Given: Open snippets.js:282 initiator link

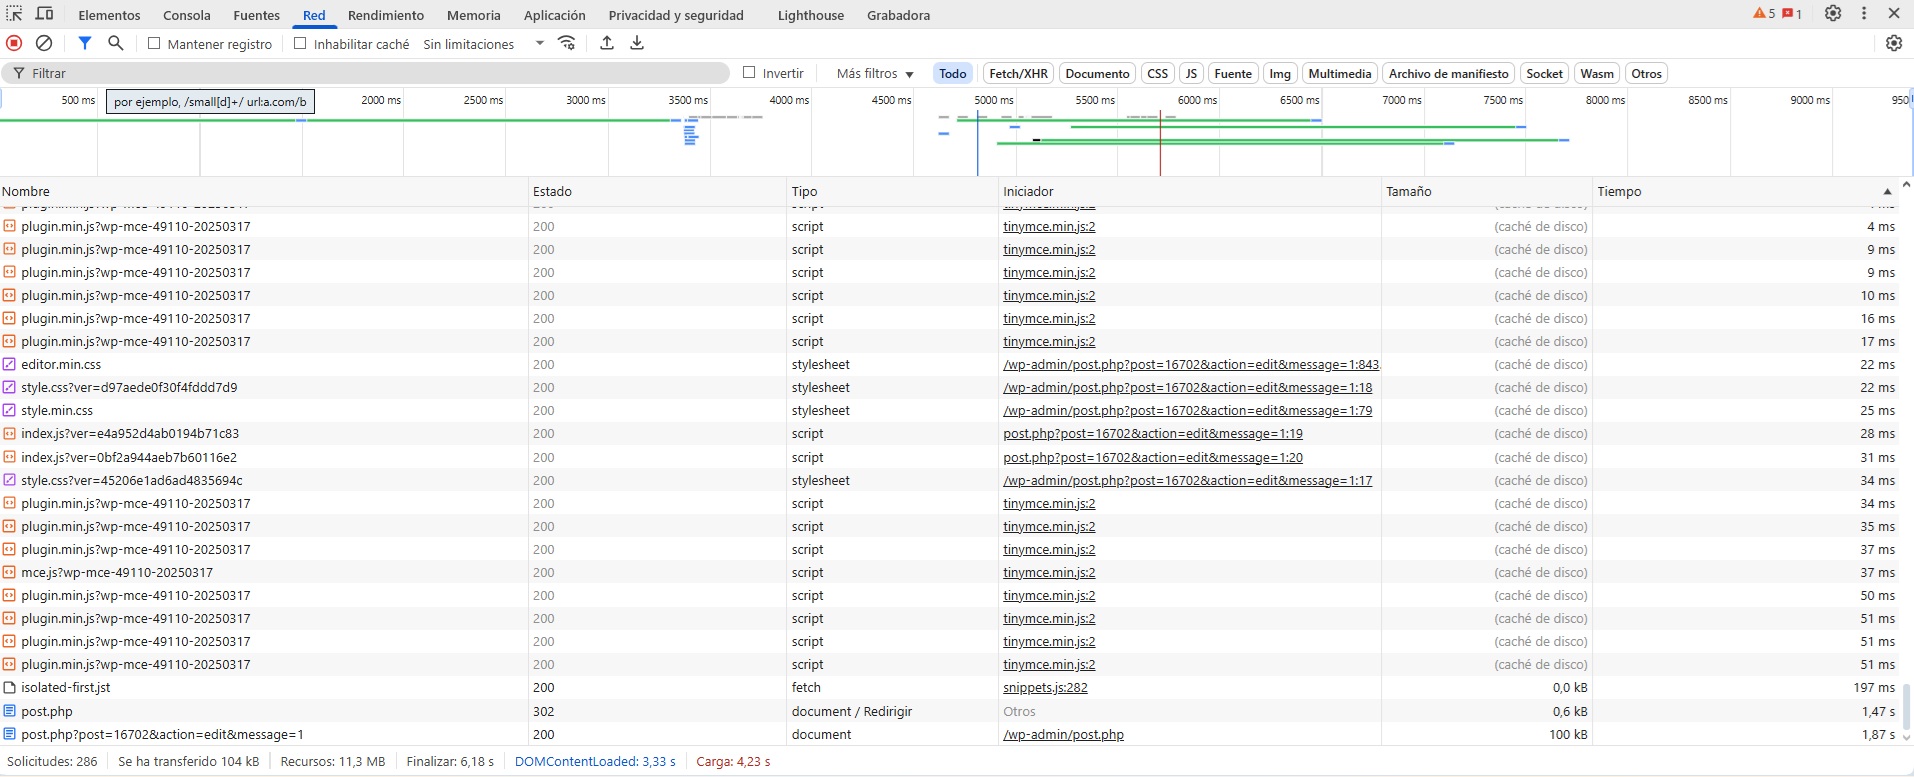Looking at the screenshot, I should 1045,688.
